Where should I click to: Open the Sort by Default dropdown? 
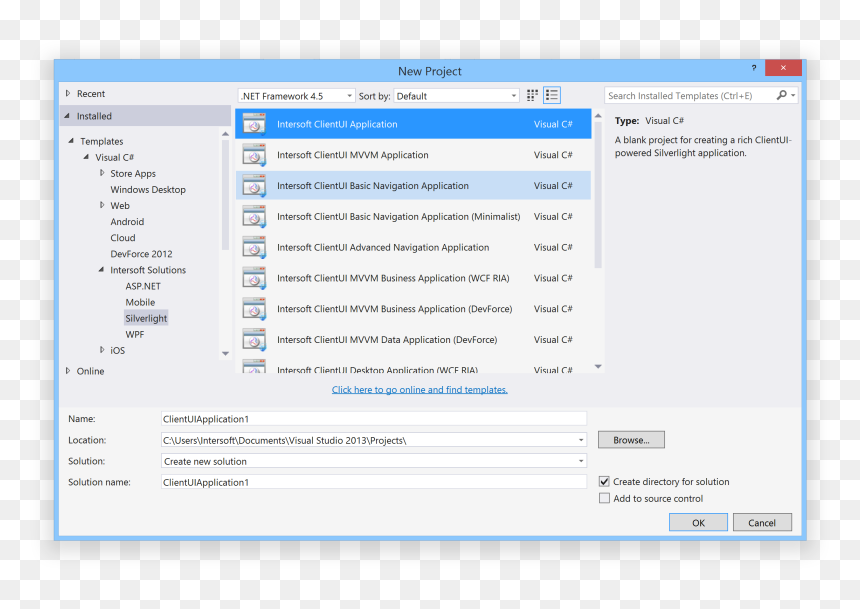(514, 96)
